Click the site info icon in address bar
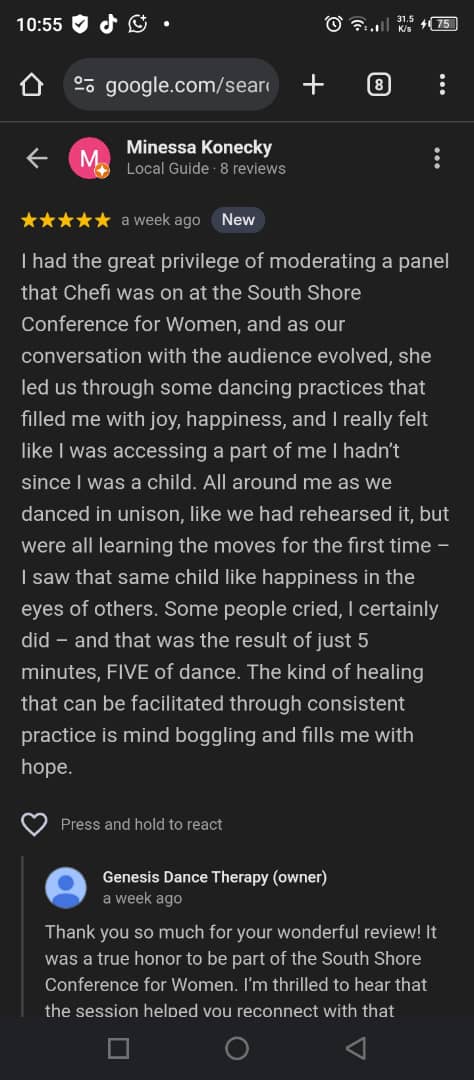Image resolution: width=474 pixels, height=1080 pixels. (85, 85)
